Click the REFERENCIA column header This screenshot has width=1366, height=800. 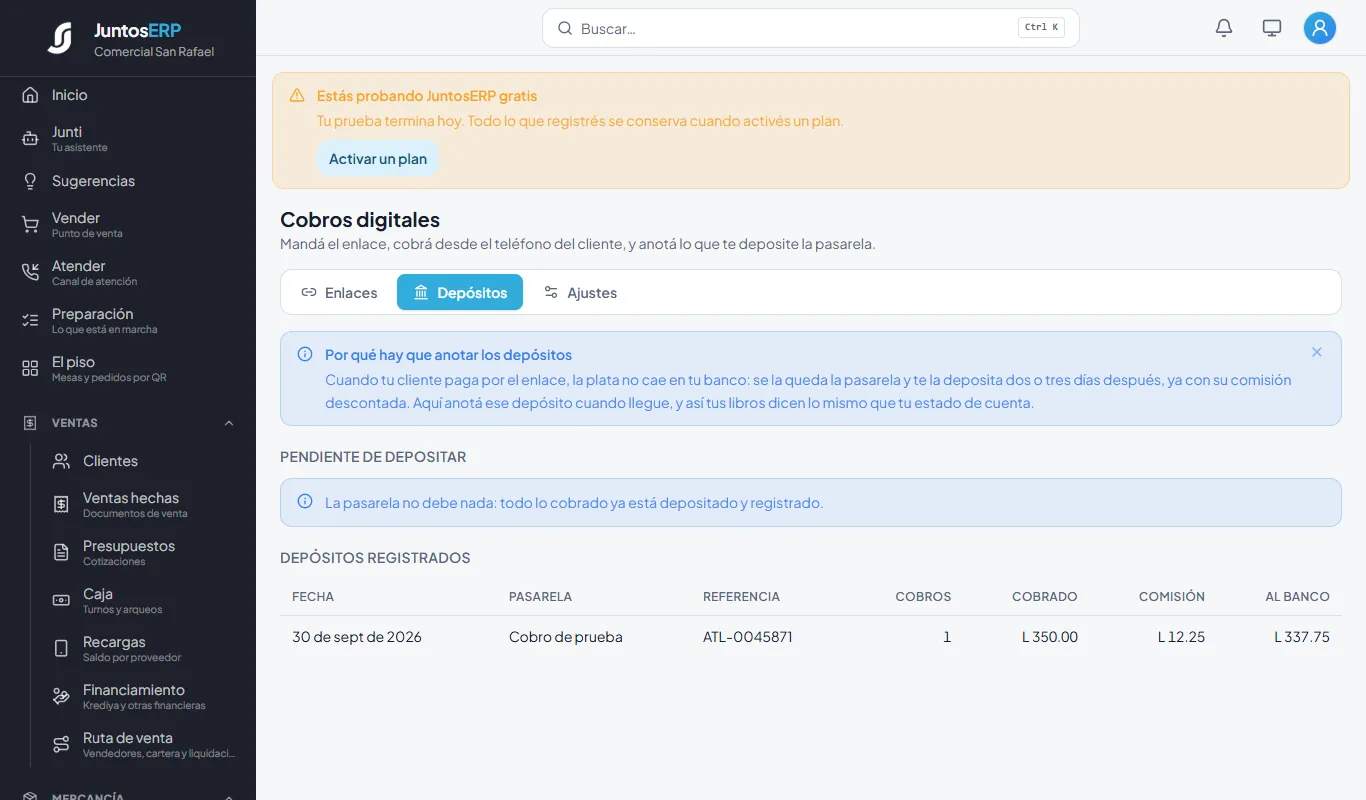click(x=741, y=596)
